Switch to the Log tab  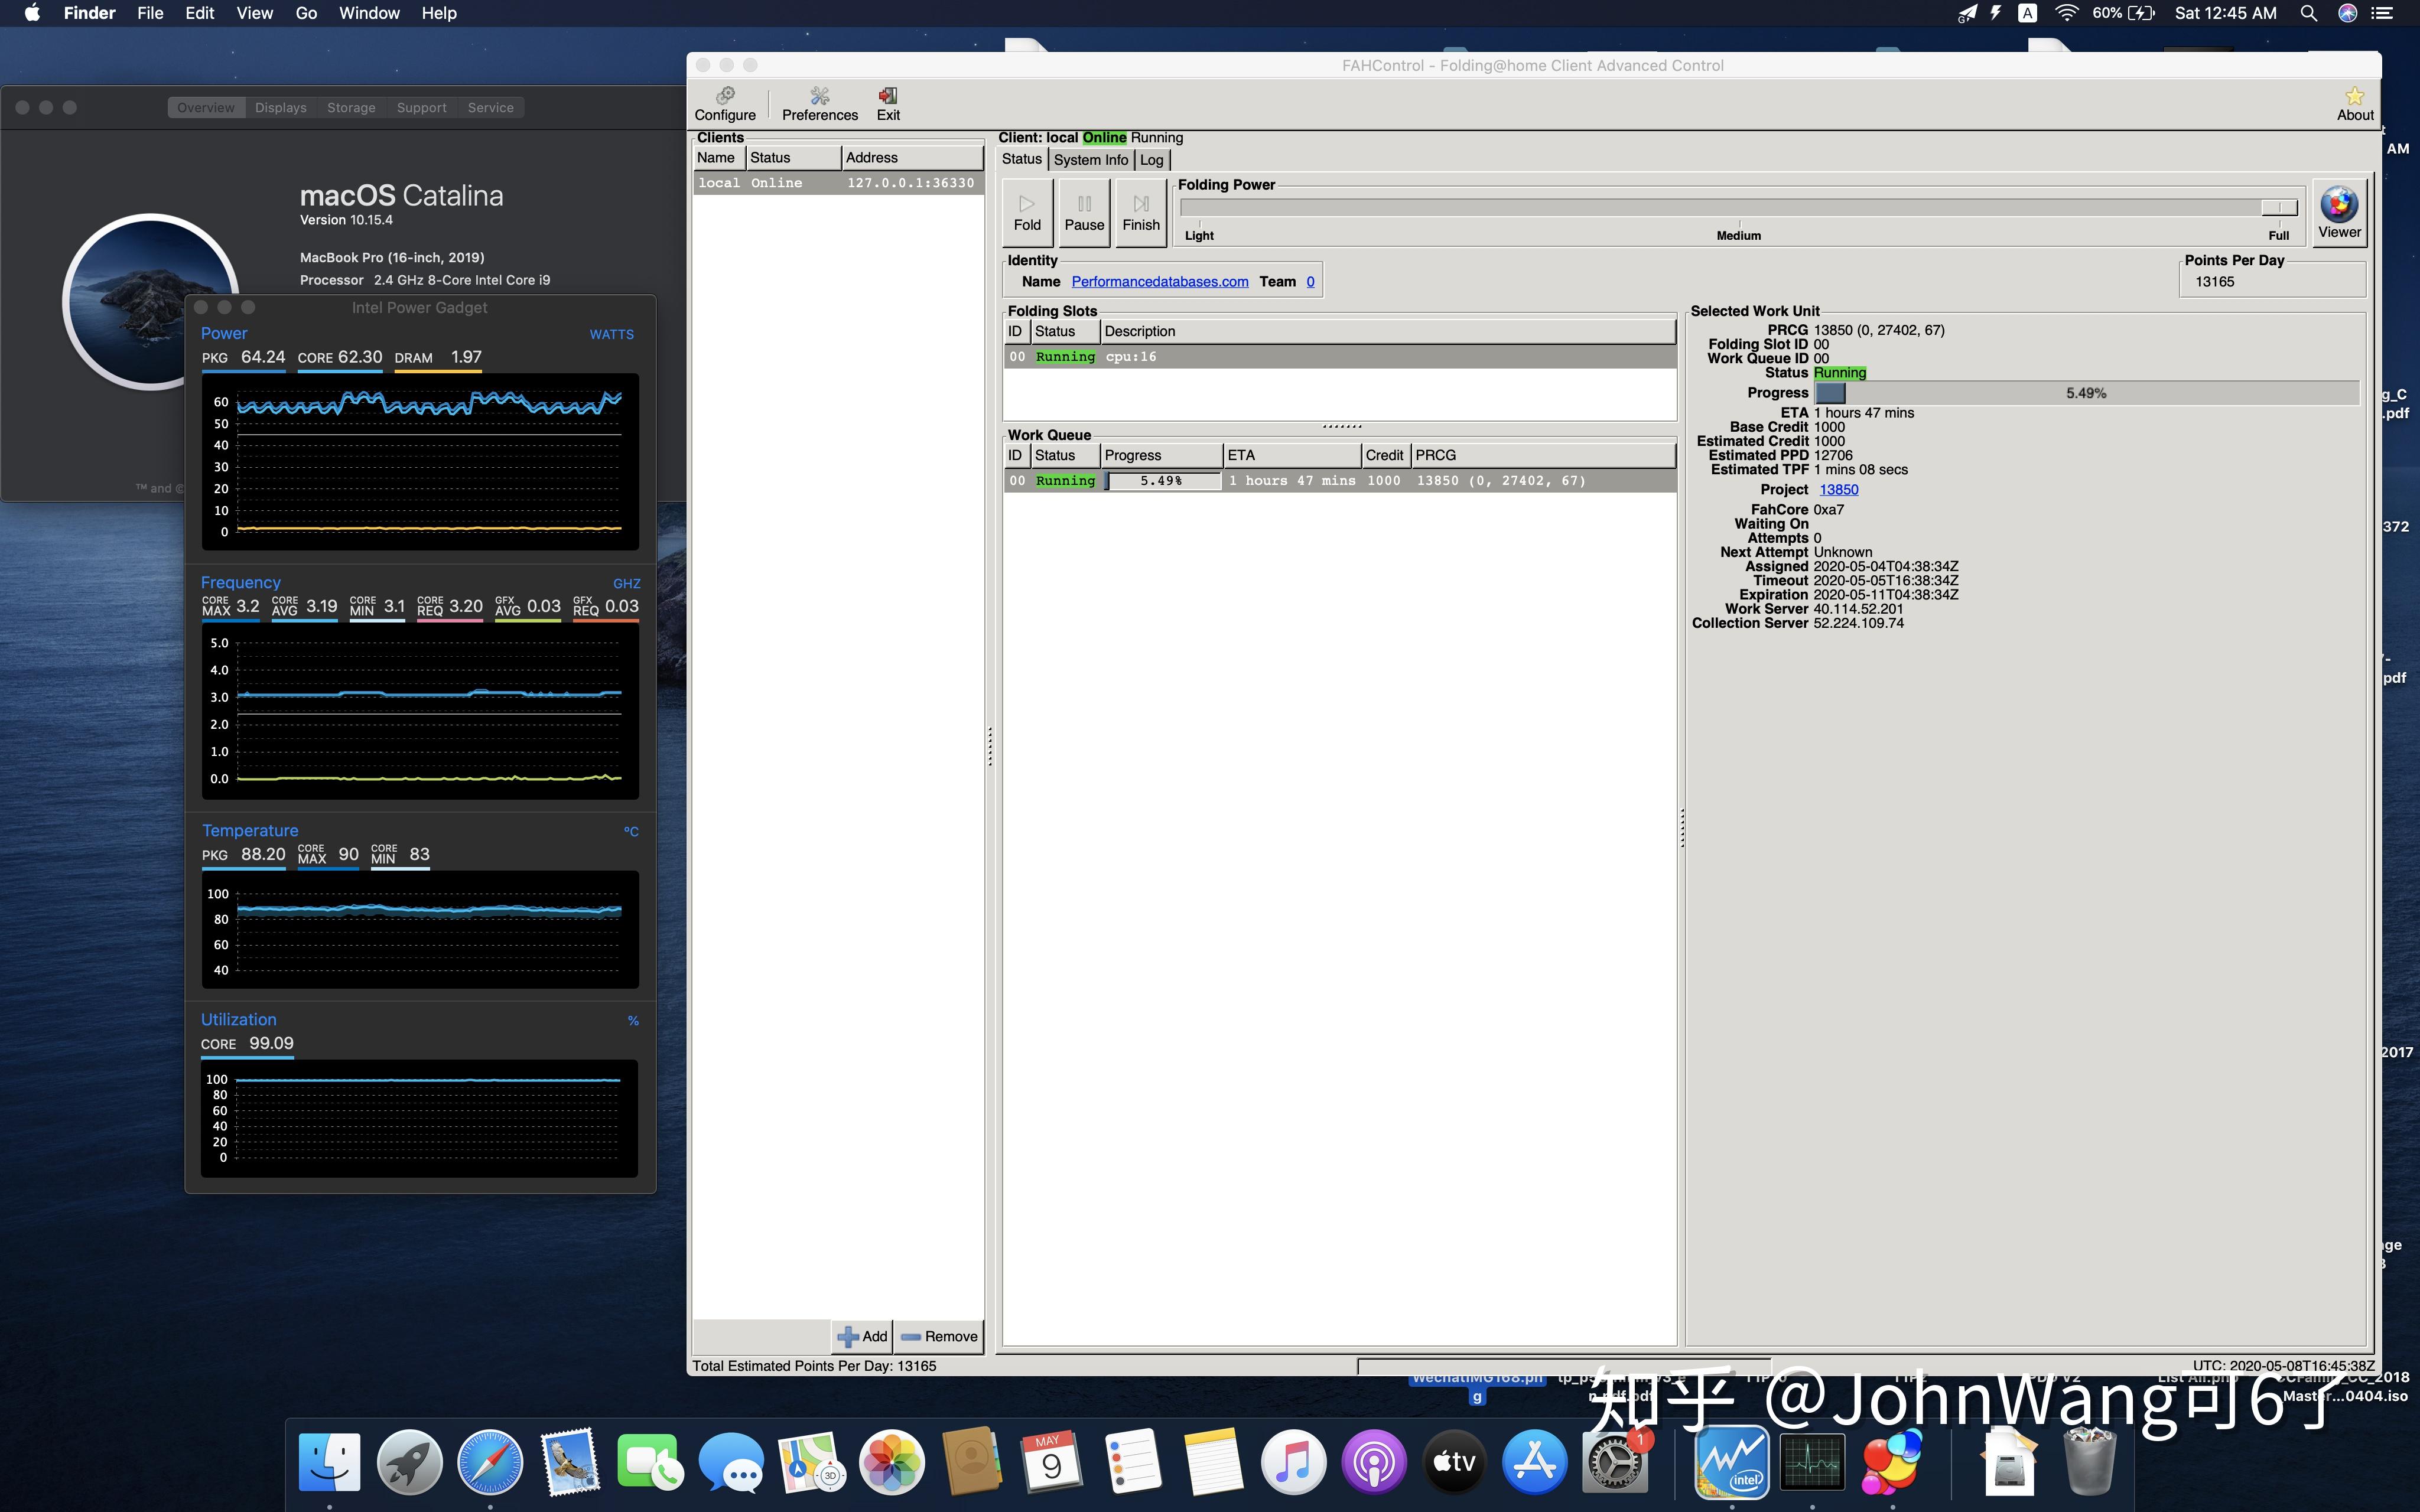1152,160
